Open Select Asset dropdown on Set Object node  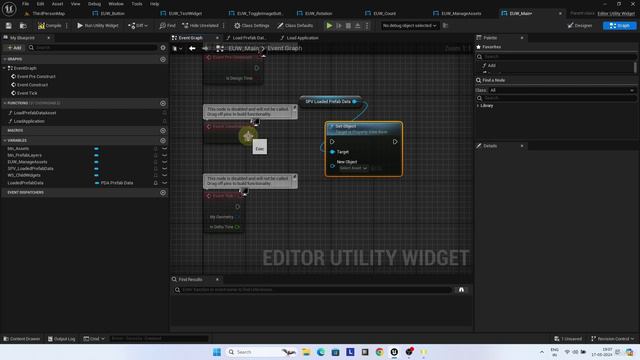point(353,168)
